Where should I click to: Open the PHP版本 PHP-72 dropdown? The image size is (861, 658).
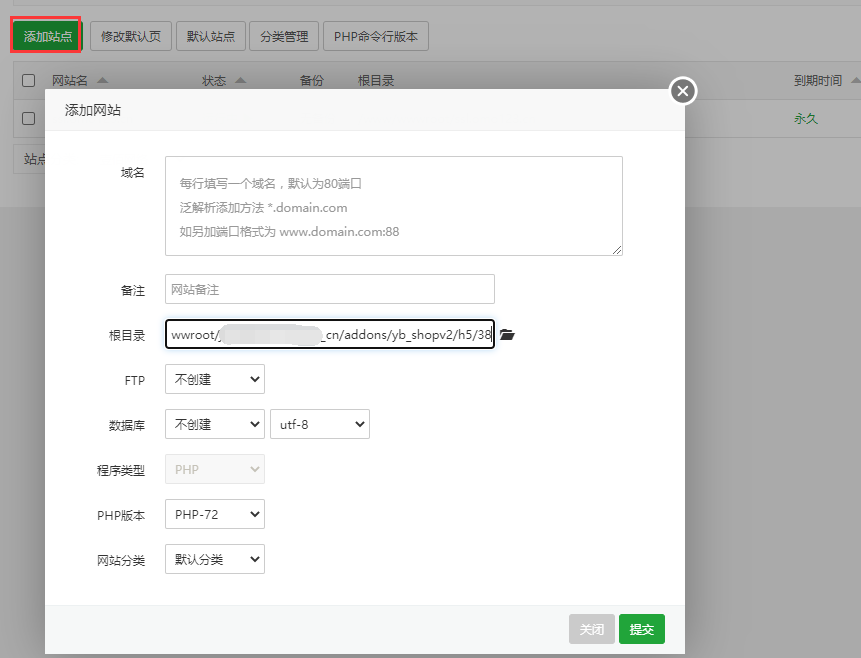(214, 515)
